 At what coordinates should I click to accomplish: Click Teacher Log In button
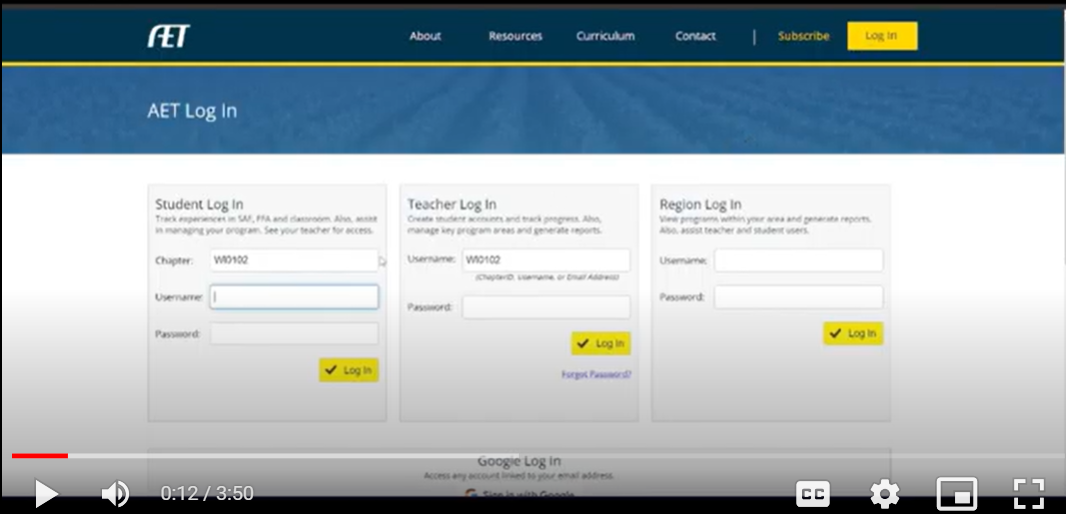[x=601, y=343]
